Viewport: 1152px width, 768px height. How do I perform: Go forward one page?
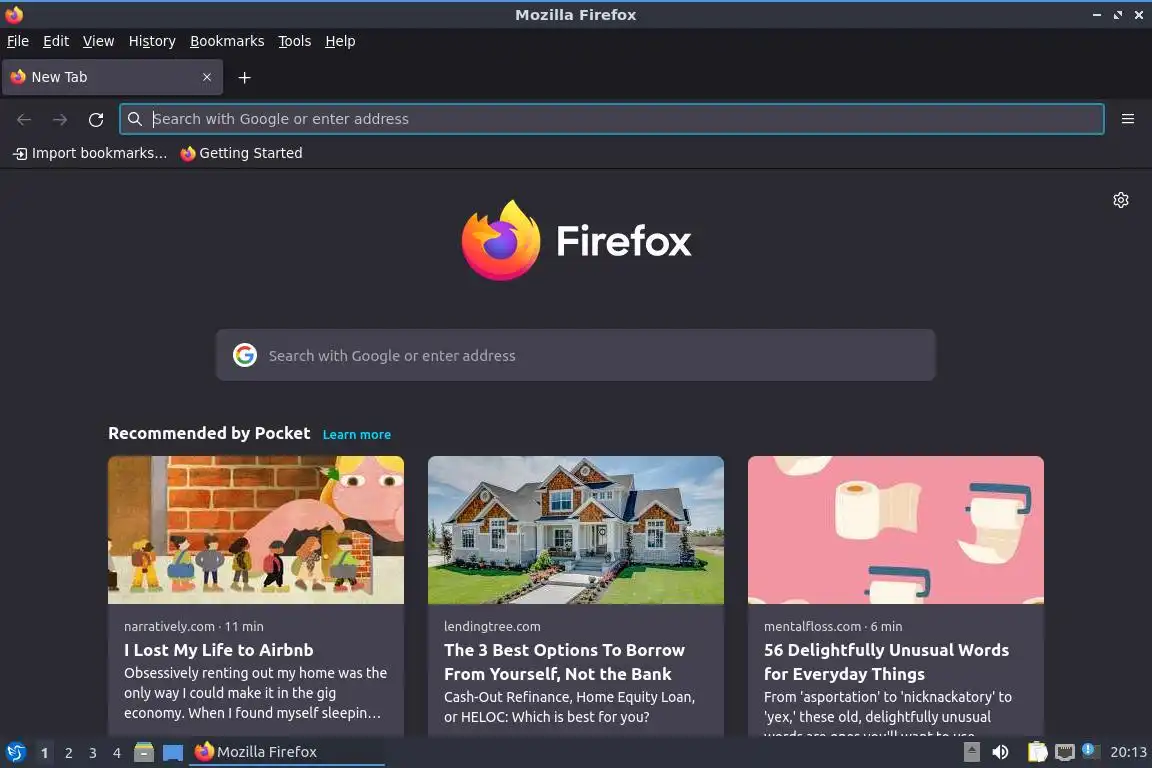click(60, 119)
